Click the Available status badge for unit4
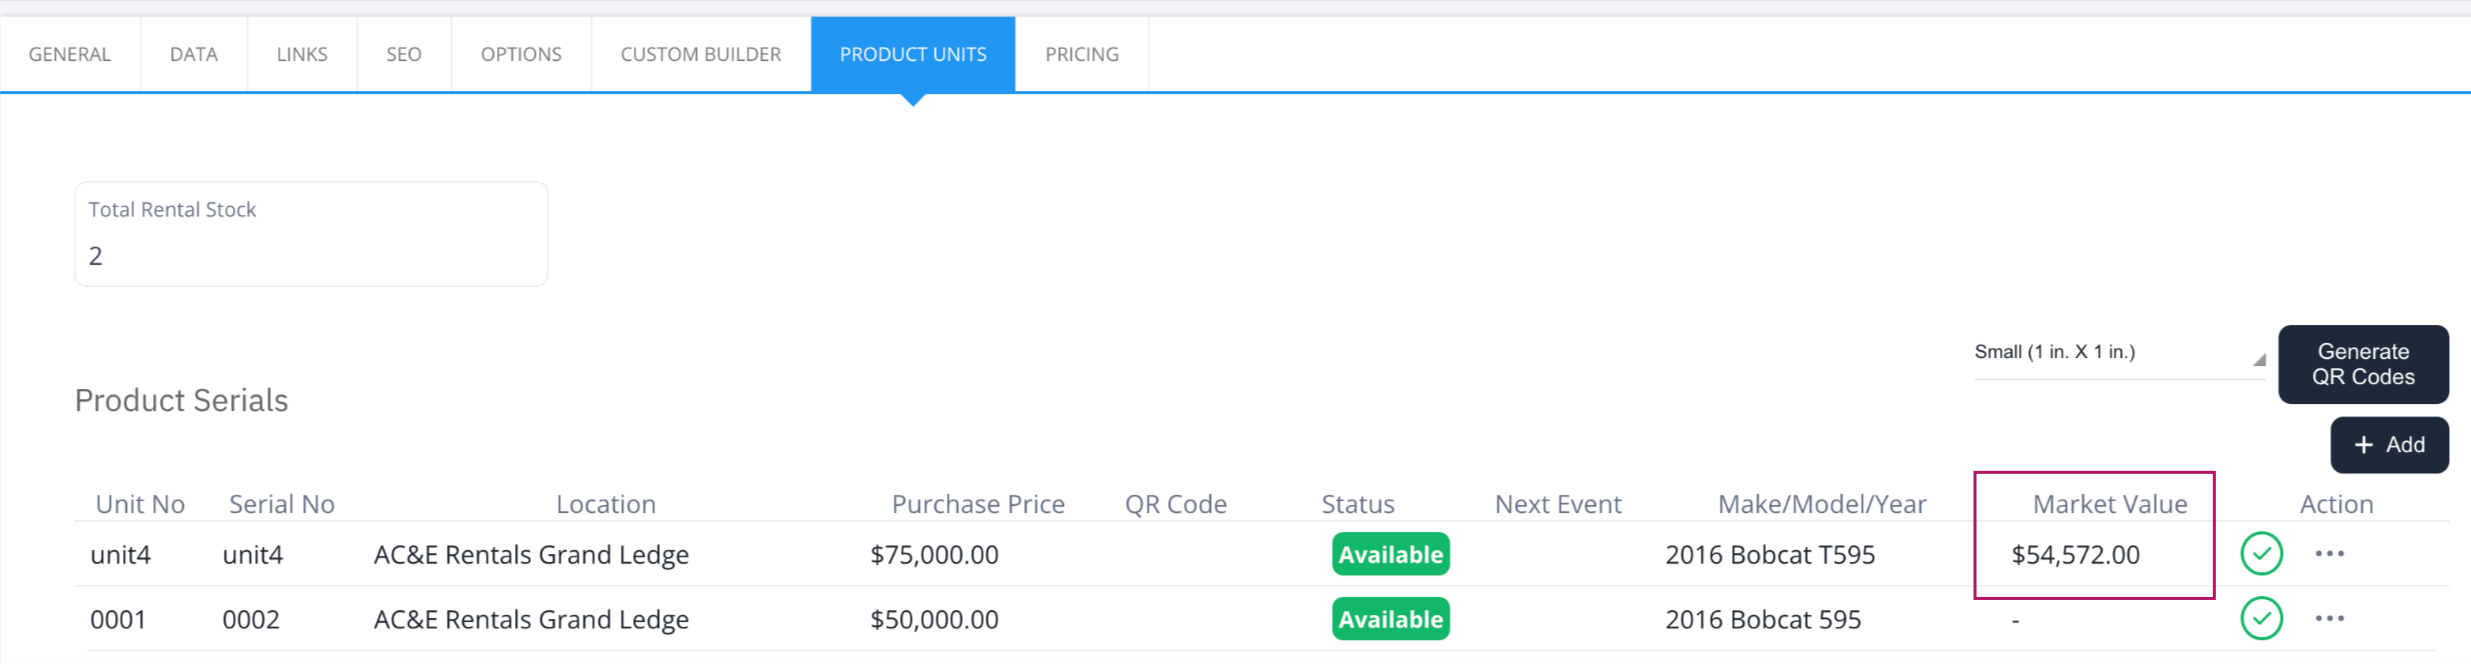Image resolution: width=2471 pixels, height=664 pixels. click(x=1391, y=554)
